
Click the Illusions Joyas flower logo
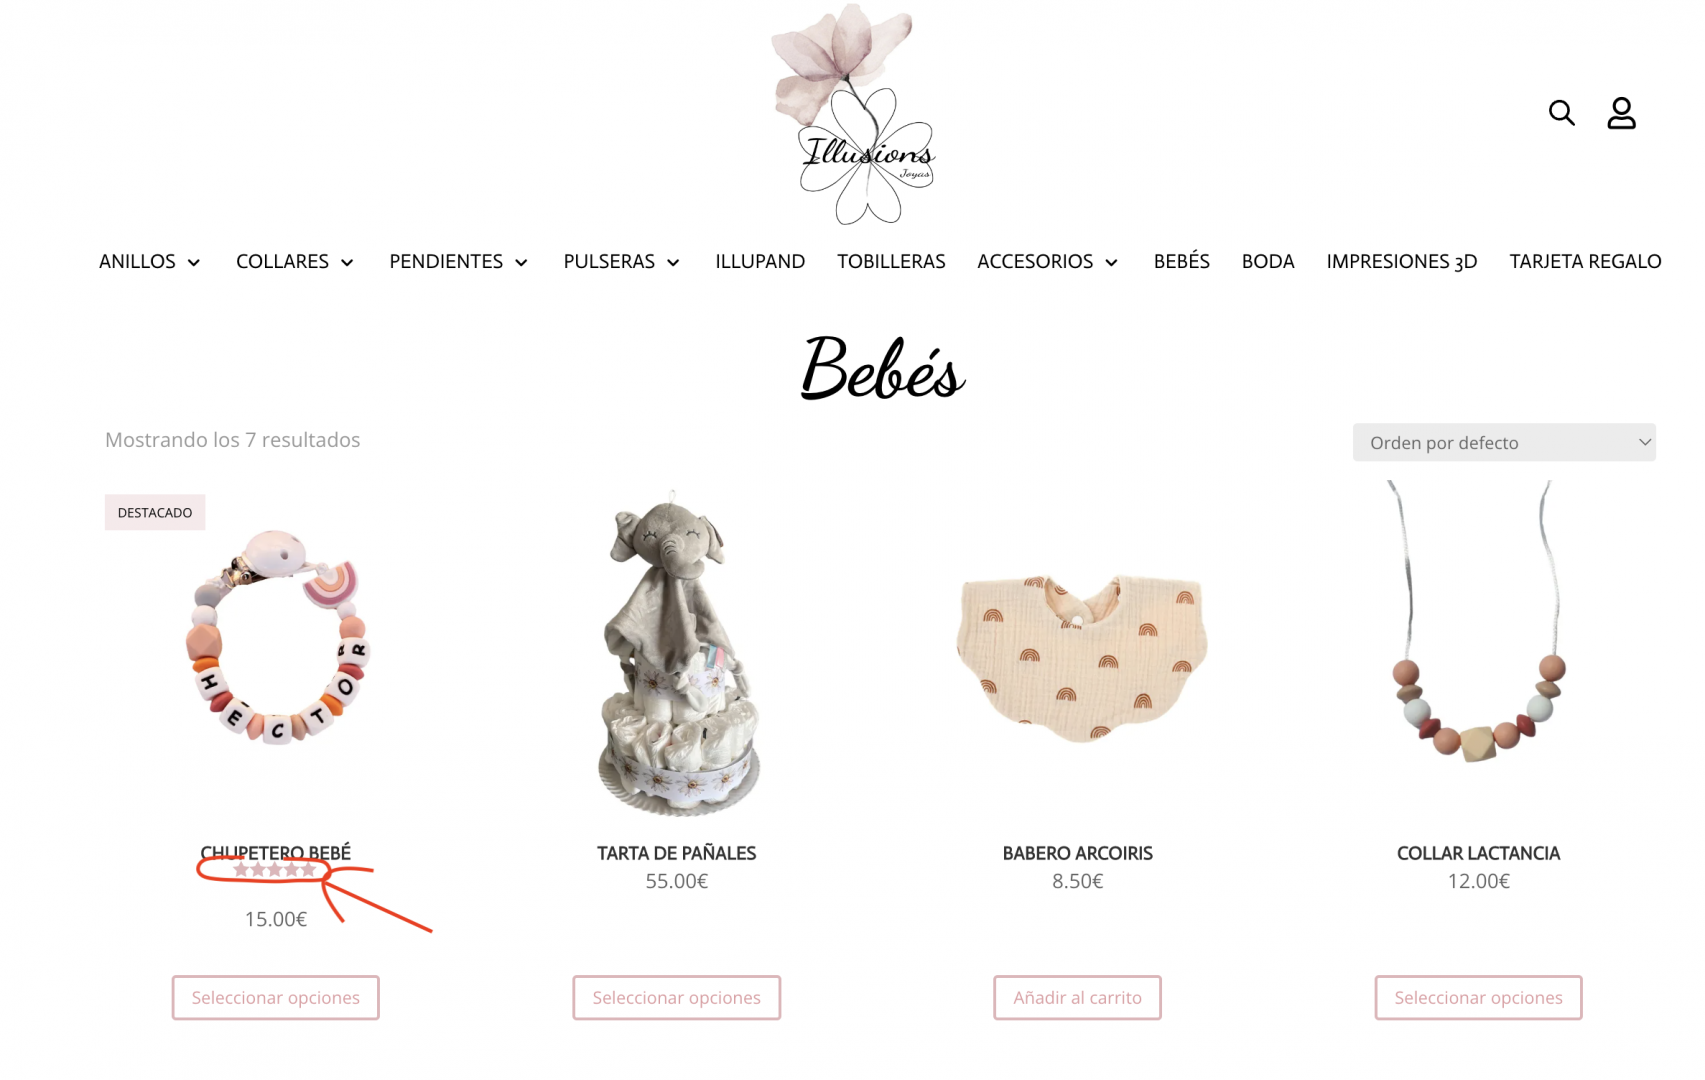coord(853,114)
